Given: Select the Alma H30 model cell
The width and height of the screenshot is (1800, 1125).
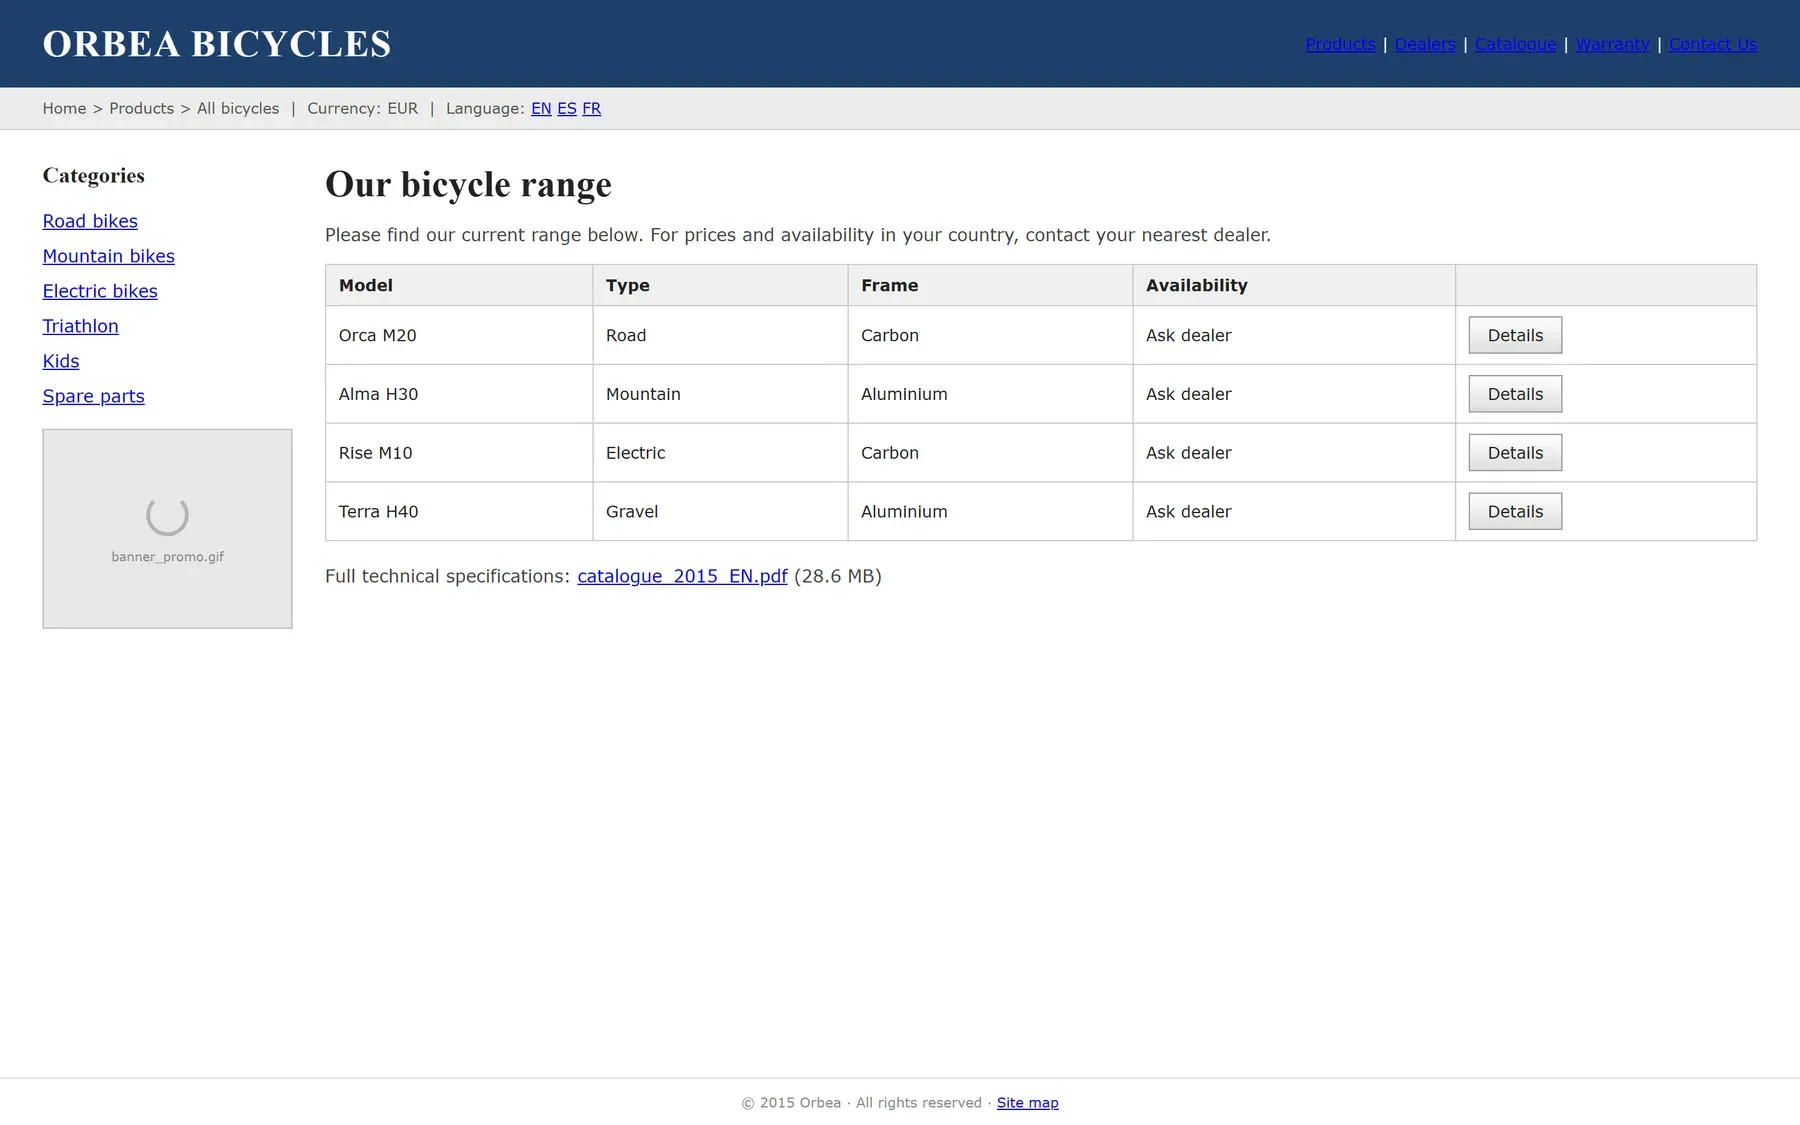Looking at the screenshot, I should (459, 394).
